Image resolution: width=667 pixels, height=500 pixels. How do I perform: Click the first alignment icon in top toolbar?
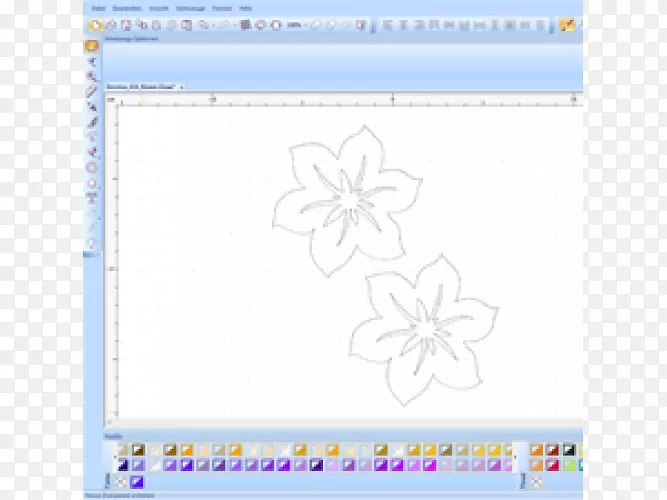tap(388, 24)
